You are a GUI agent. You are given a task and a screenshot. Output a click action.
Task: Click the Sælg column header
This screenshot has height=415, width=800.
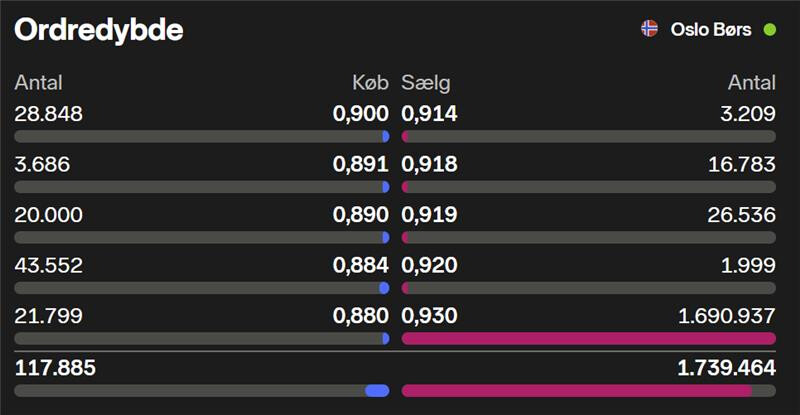point(426,83)
